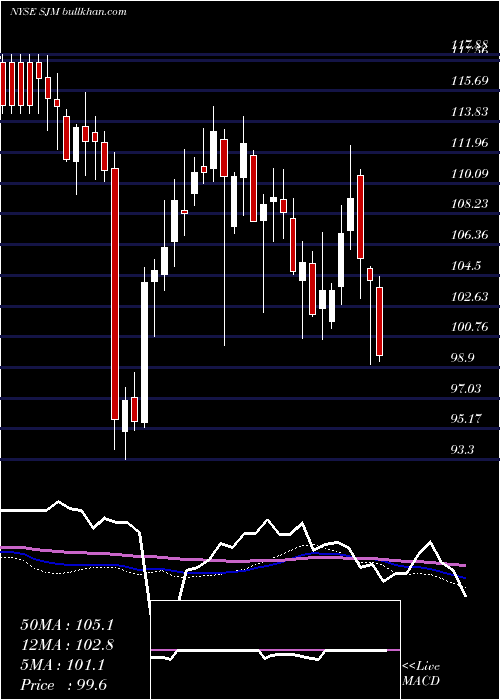The width and height of the screenshot is (500, 700).
Task: Click the 50MA : 105.1 readout
Action: [67, 625]
